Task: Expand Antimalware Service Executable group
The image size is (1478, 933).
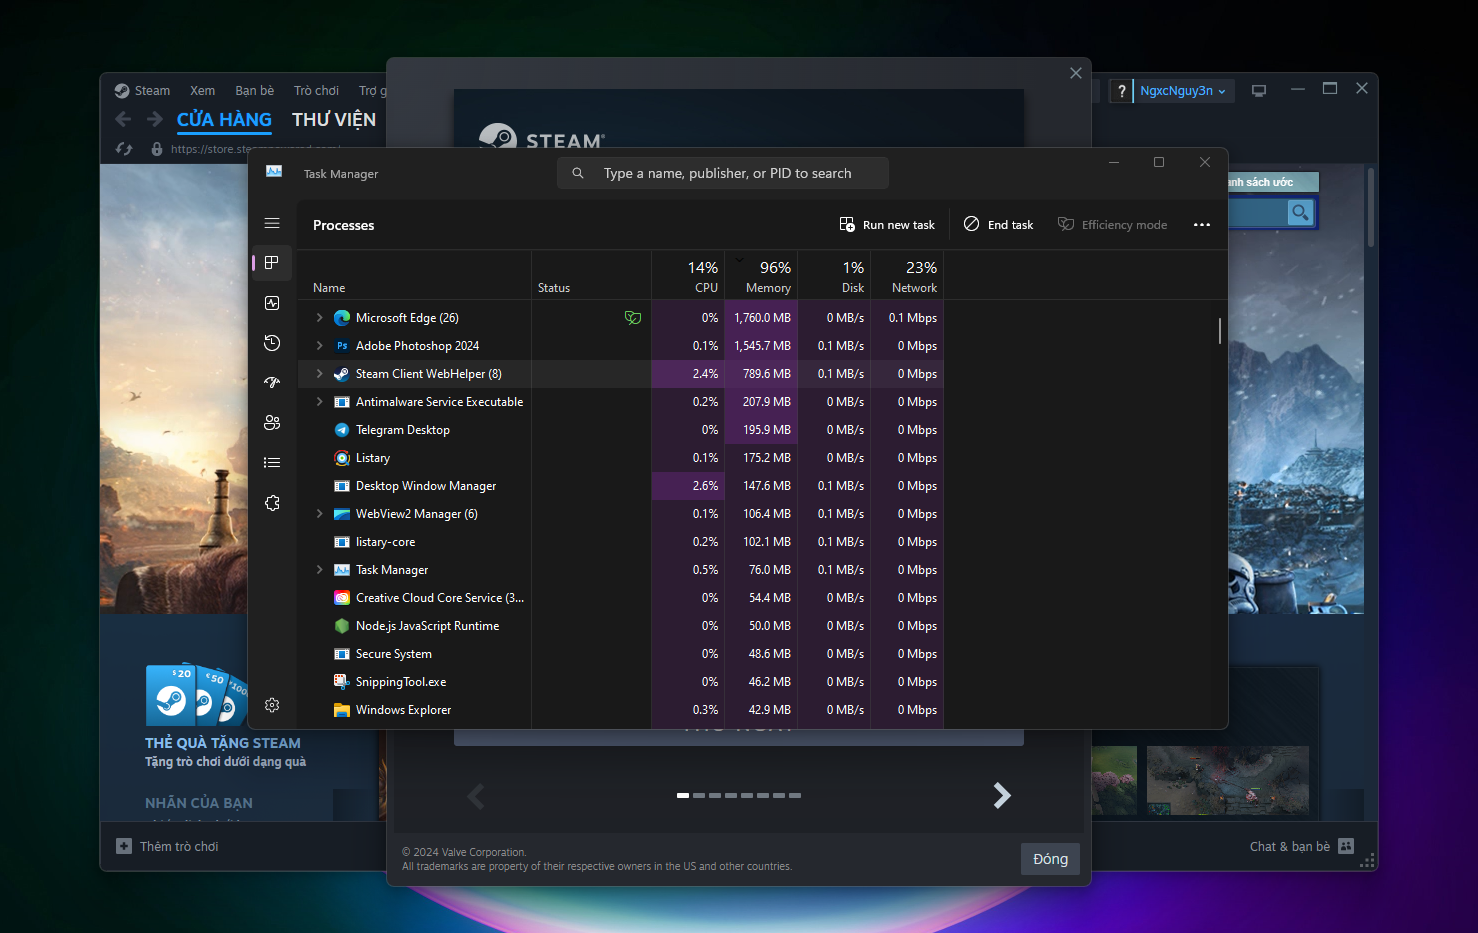Action: coord(319,402)
